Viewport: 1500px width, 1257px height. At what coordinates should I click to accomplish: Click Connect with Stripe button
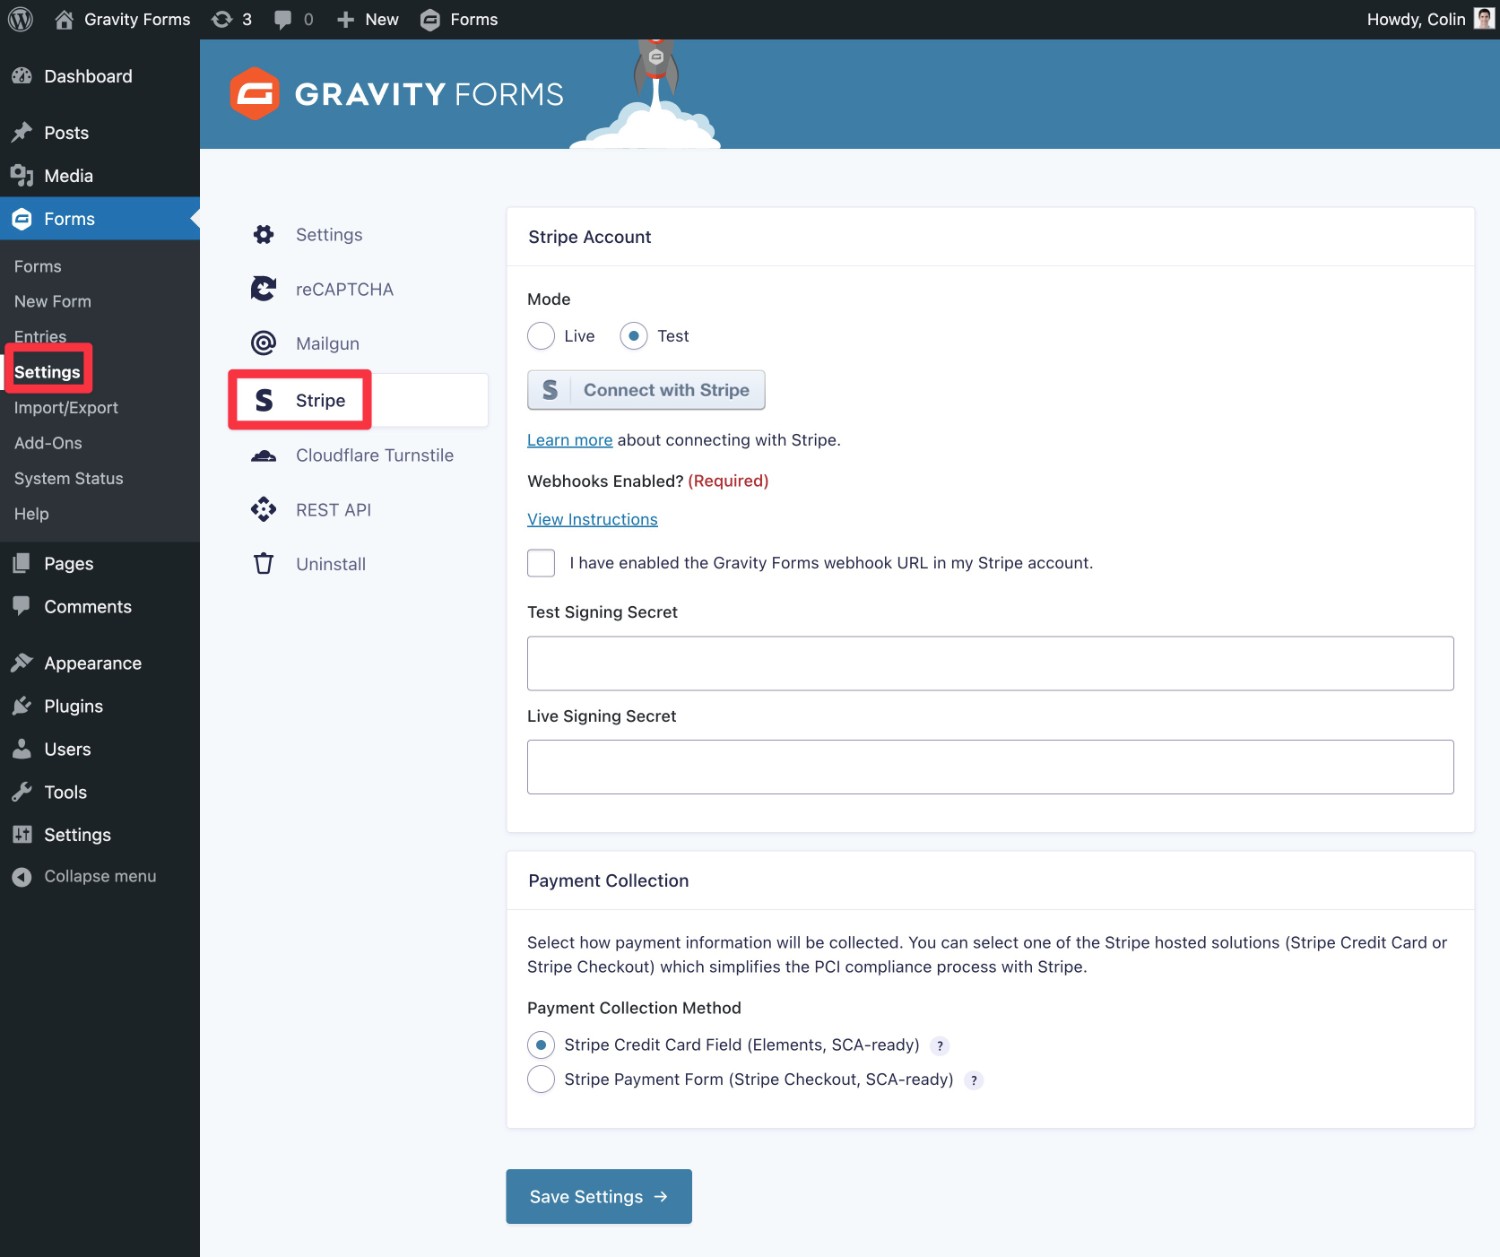[x=646, y=390]
